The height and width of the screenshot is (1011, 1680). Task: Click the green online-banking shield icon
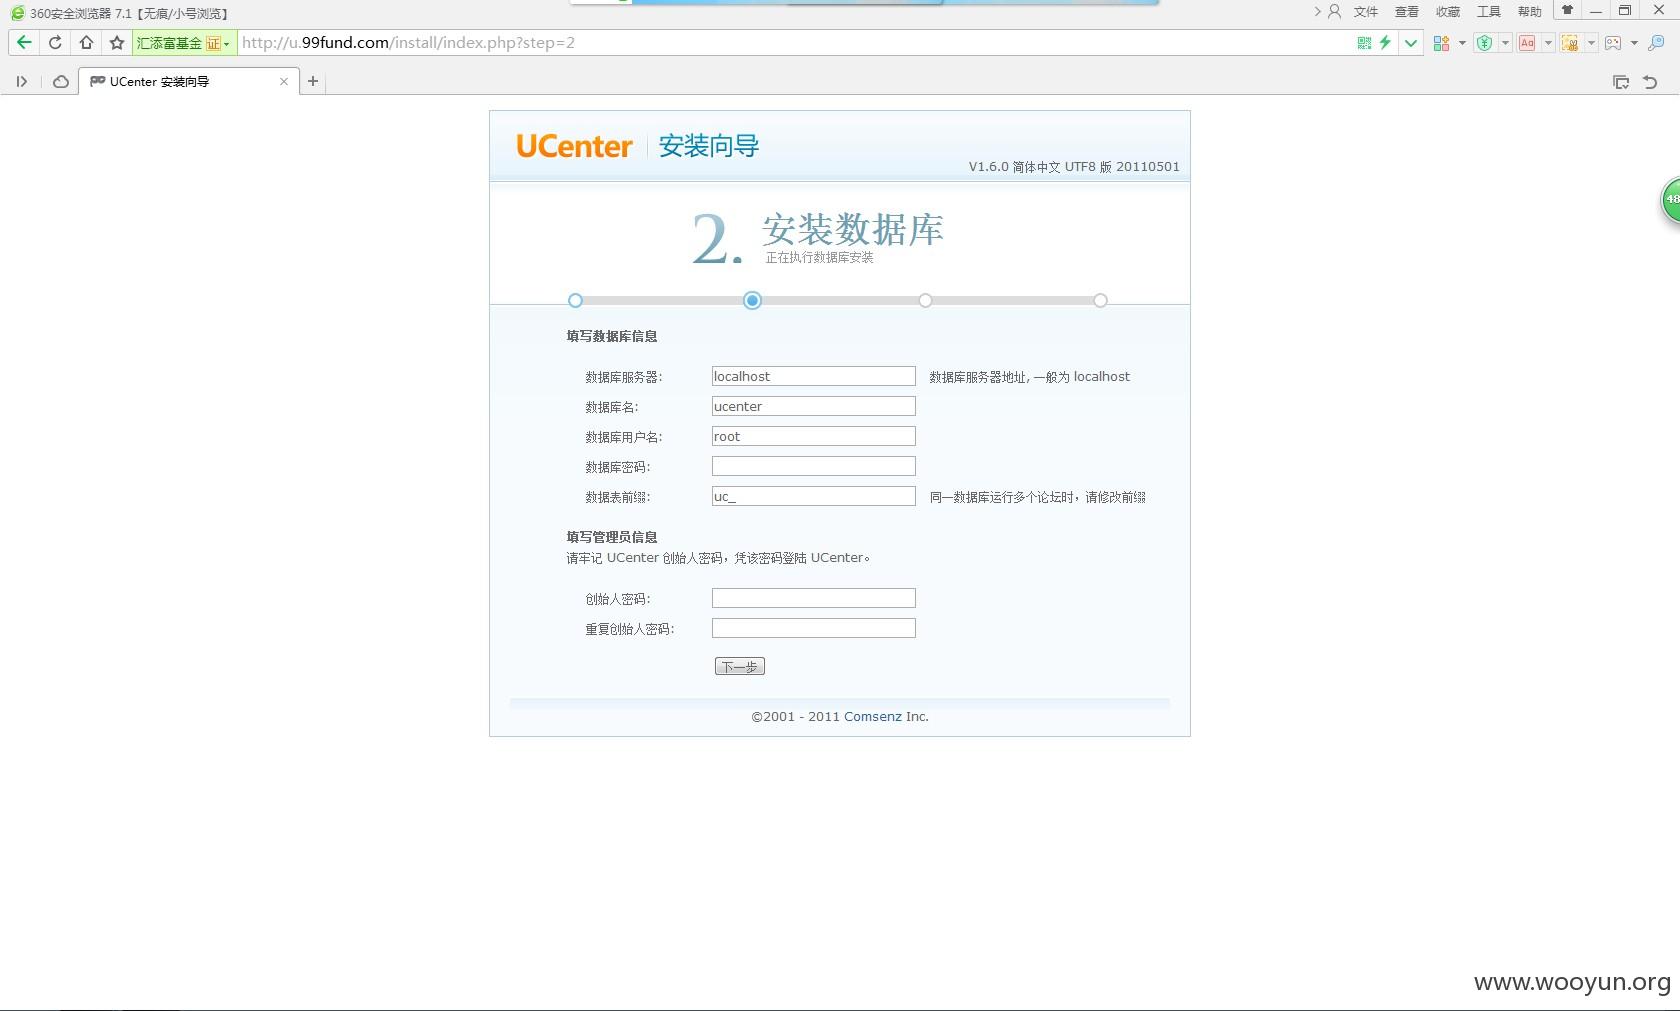[1484, 43]
